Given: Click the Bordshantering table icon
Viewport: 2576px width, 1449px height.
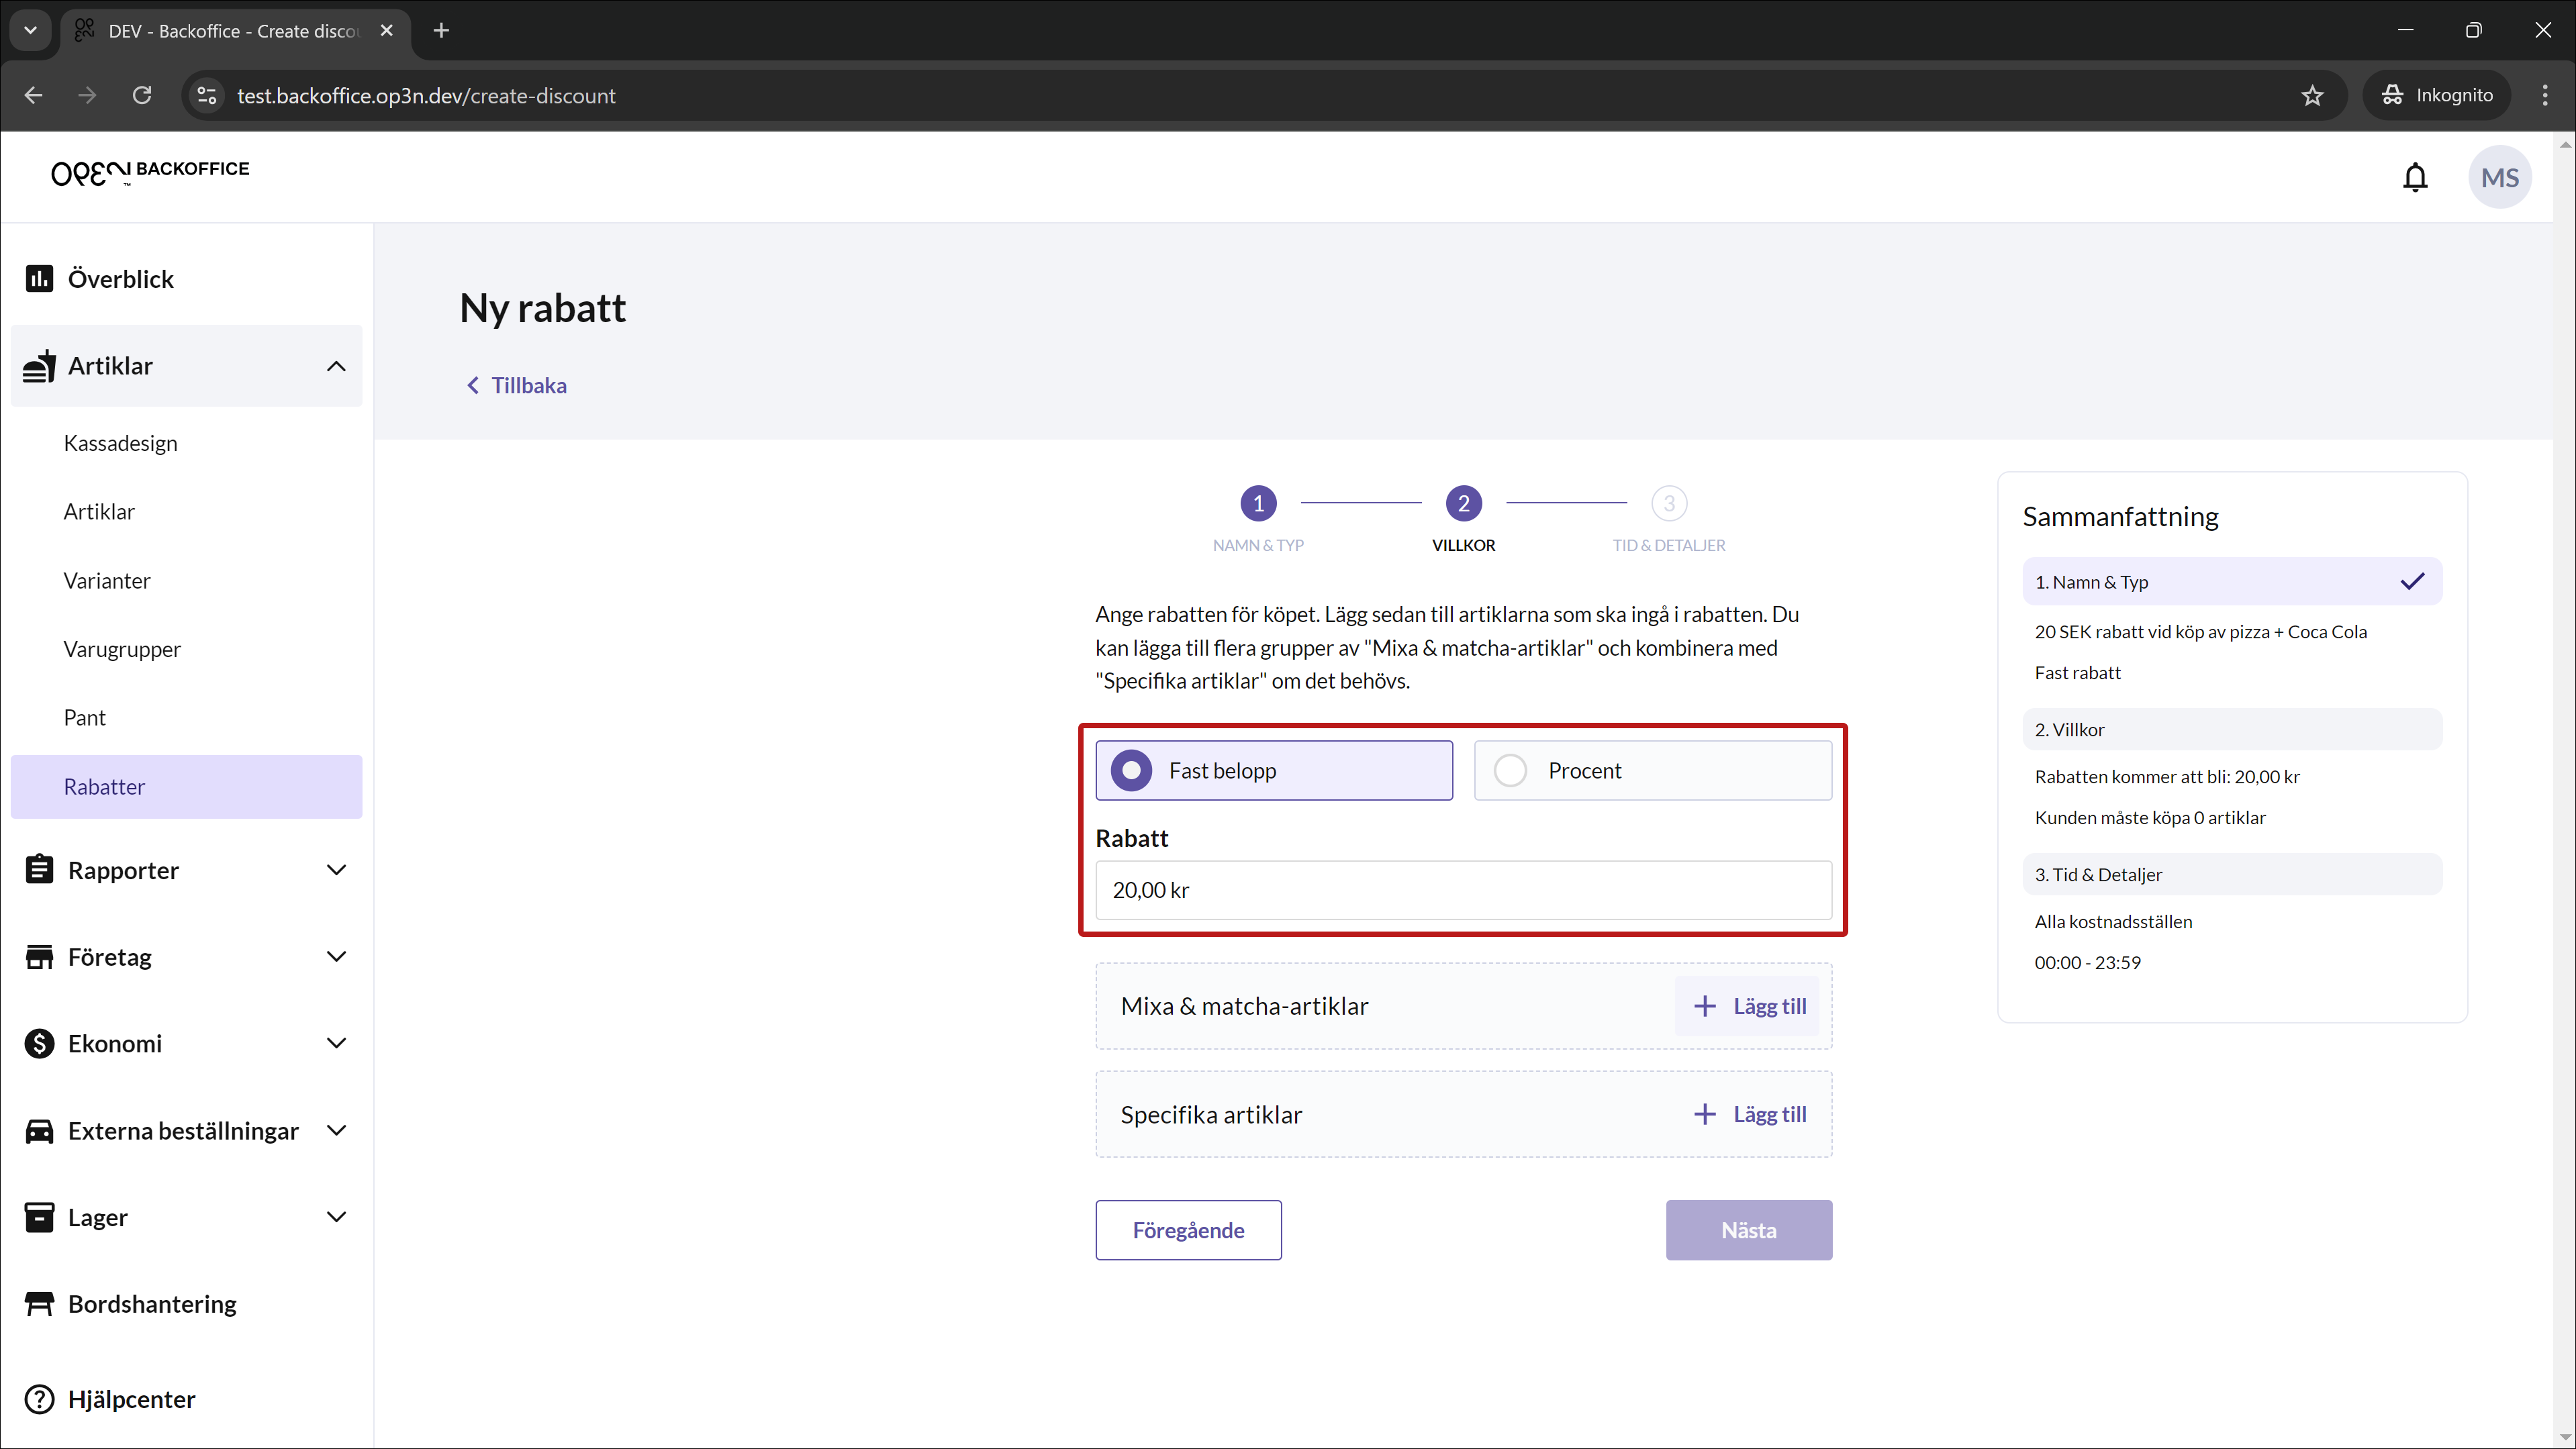Looking at the screenshot, I should click(x=39, y=1304).
